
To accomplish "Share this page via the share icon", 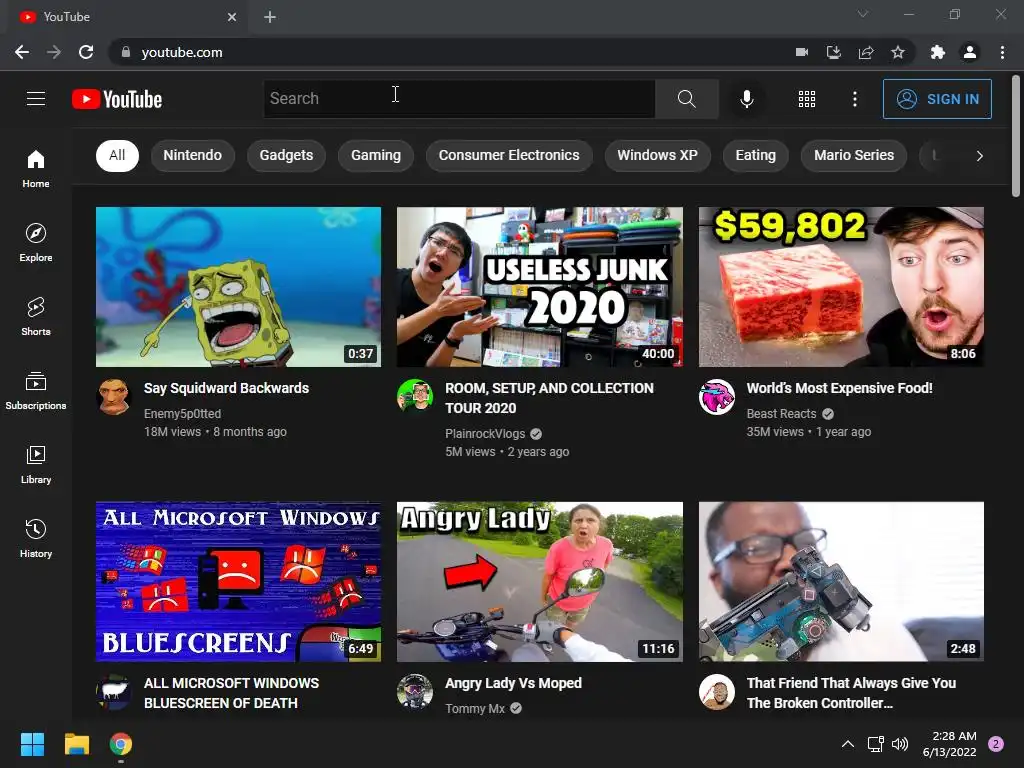I will pos(866,52).
